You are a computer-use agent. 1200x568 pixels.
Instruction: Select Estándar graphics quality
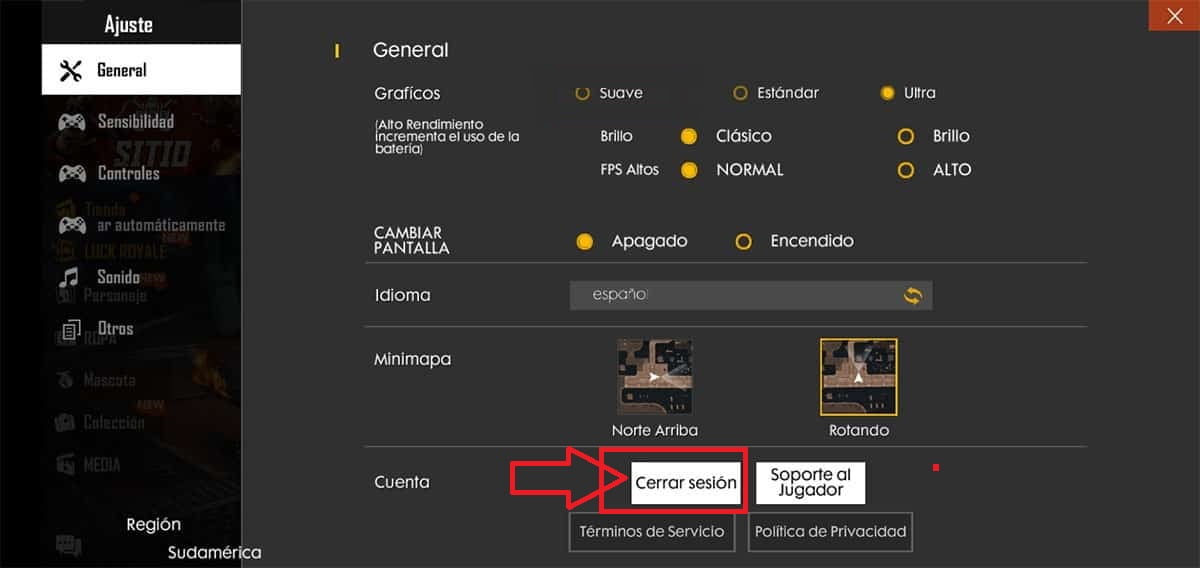click(x=740, y=93)
